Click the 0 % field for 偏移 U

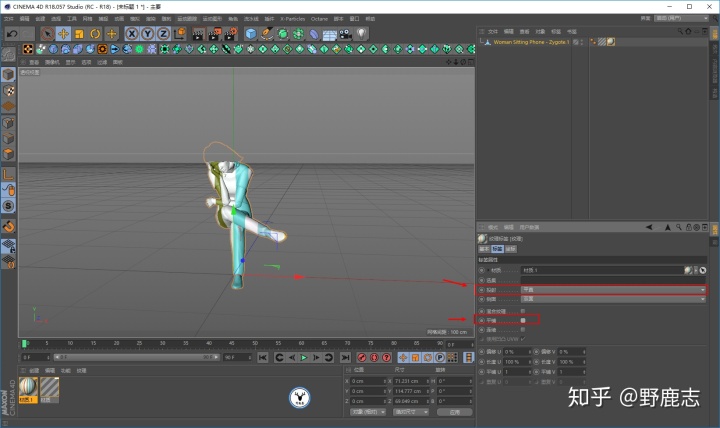click(x=517, y=352)
